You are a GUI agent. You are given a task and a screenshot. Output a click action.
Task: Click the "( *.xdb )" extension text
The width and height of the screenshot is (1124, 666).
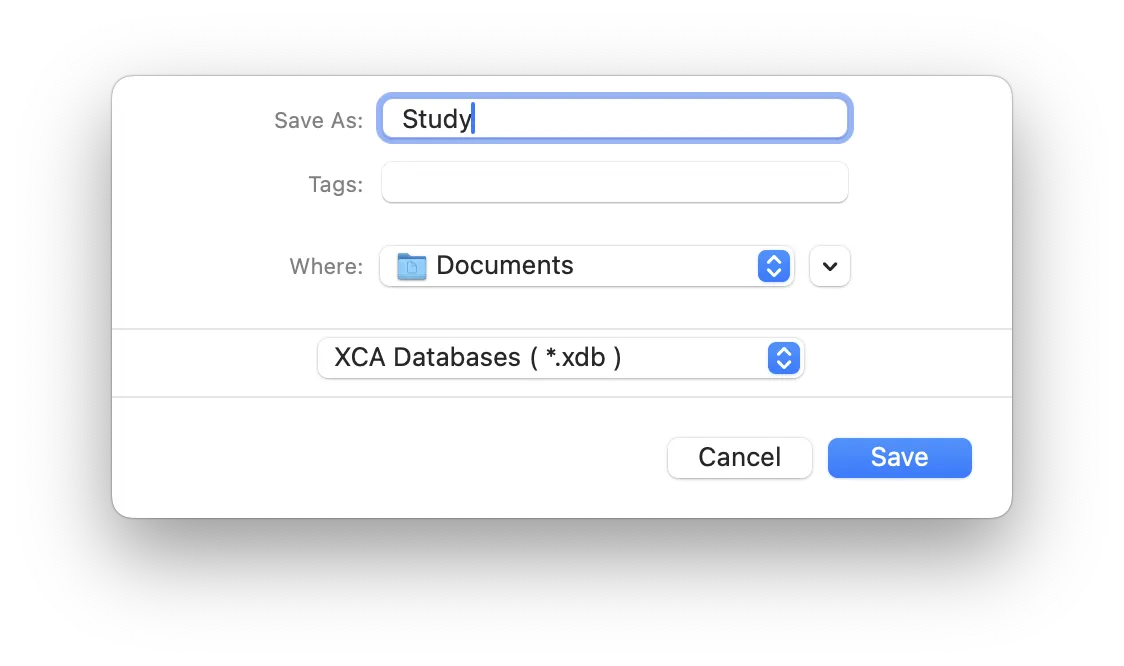pyautogui.click(x=575, y=358)
